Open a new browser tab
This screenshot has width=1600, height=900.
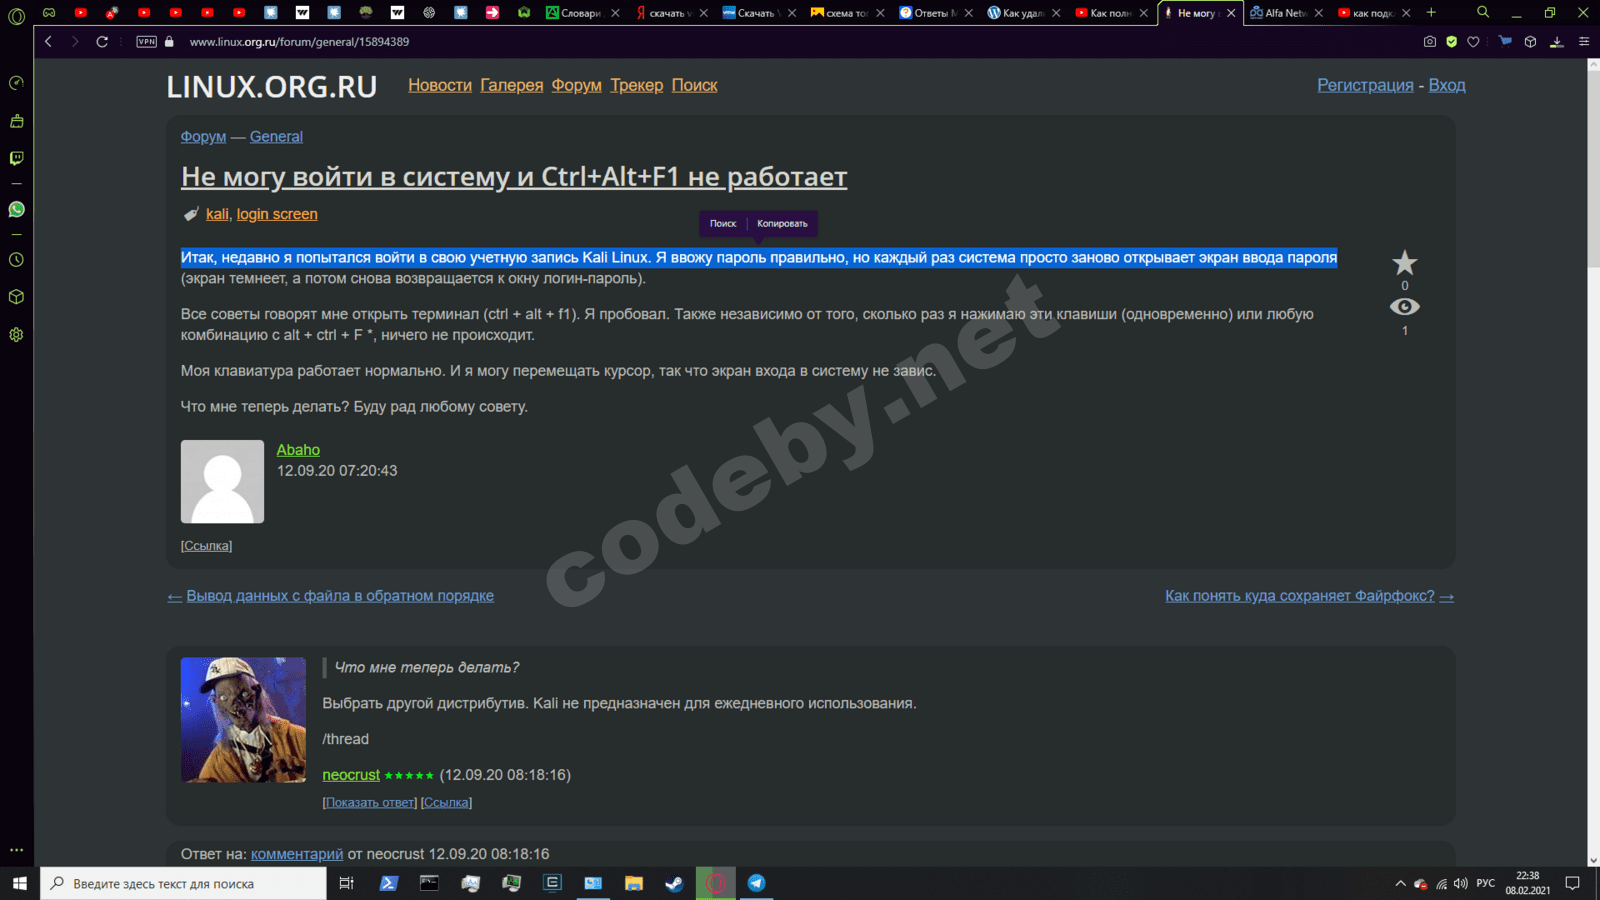tap(1431, 13)
